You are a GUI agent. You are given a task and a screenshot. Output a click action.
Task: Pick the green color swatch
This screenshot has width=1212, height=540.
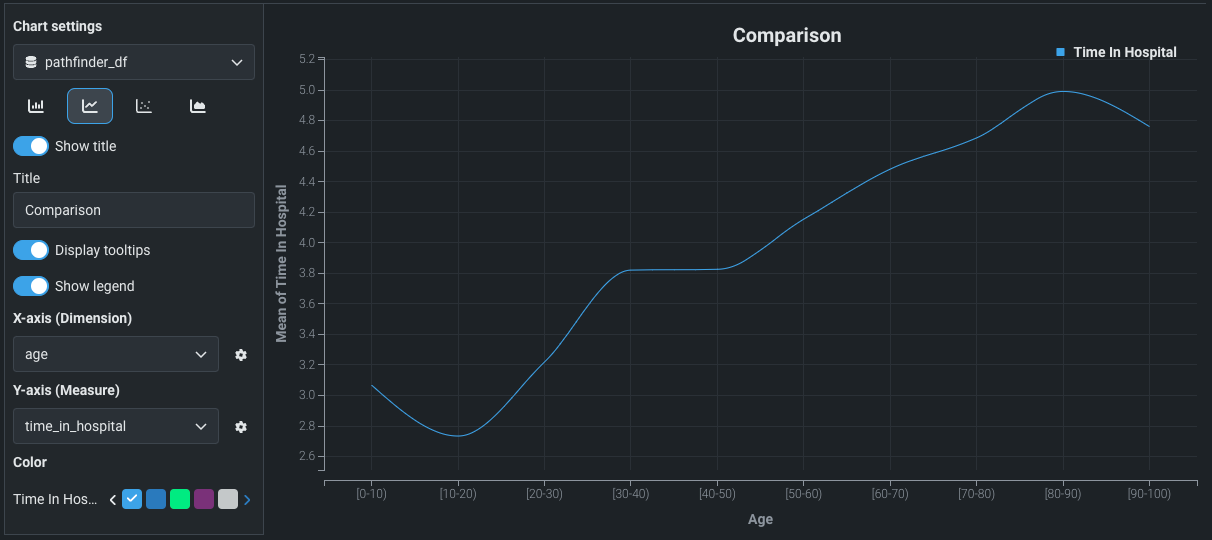[180, 499]
